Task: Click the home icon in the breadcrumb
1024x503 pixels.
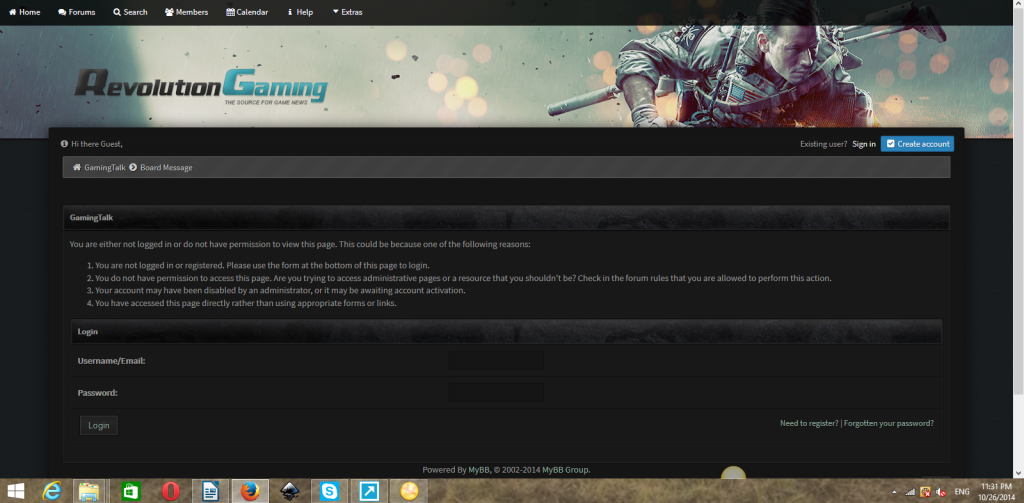Action: 76,167
